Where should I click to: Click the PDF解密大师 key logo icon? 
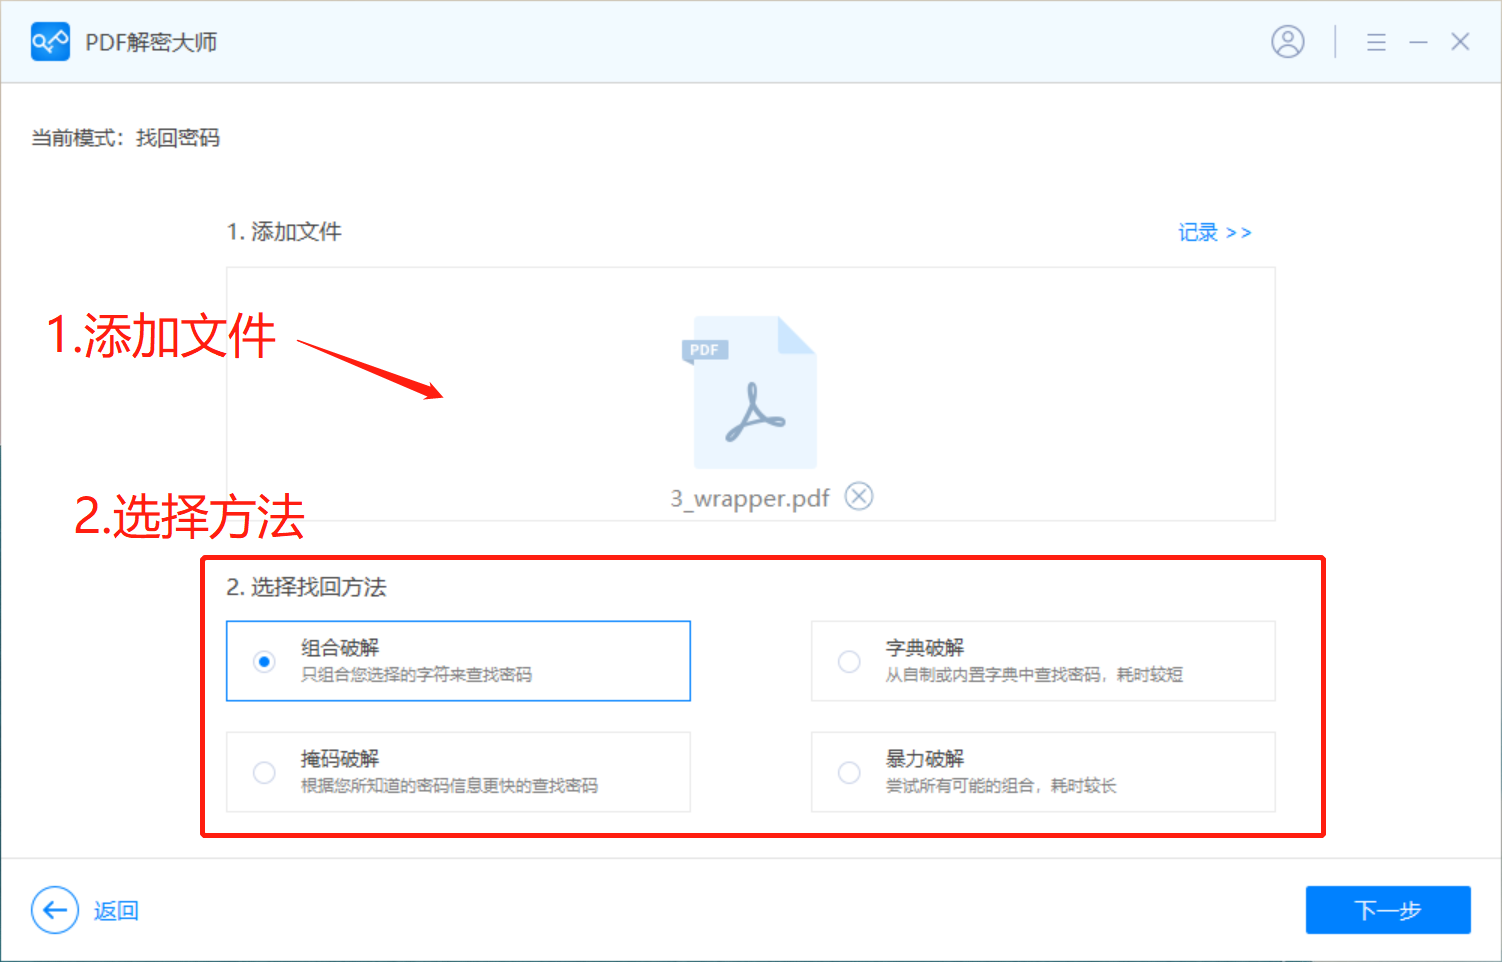click(50, 41)
